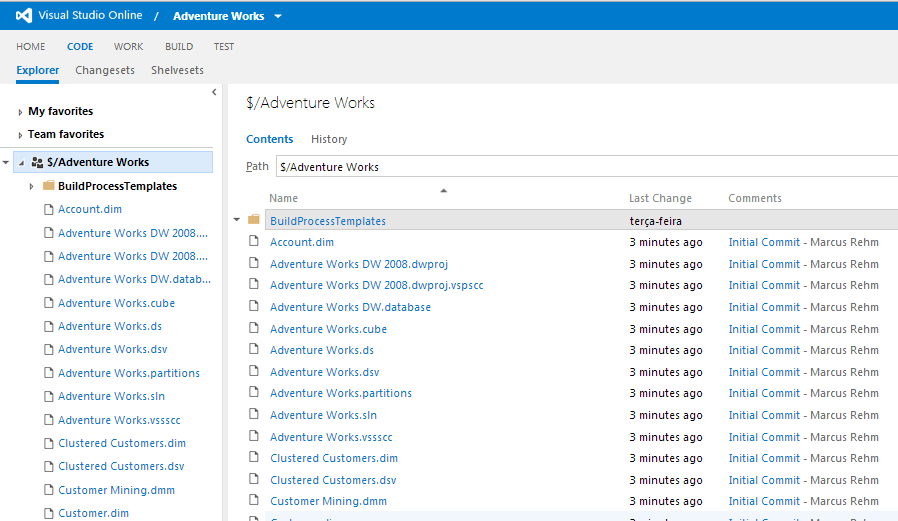The height and width of the screenshot is (521, 898).
Task: Click the file icon of Adventure Works.sln in tree
Action: pos(49,396)
